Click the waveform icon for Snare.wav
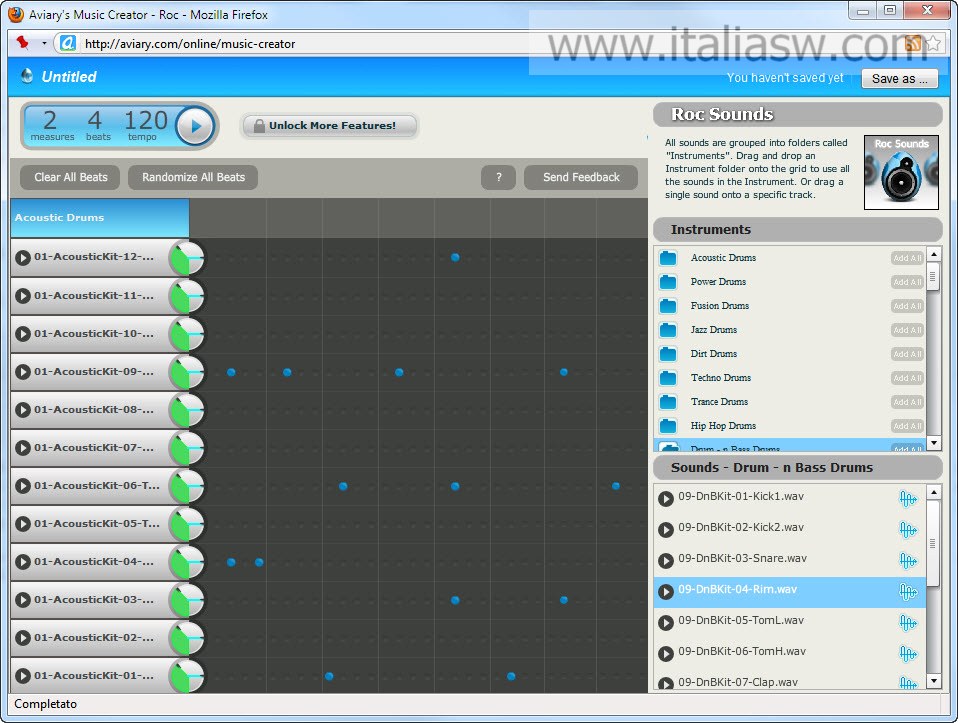Image resolution: width=958 pixels, height=723 pixels. tap(908, 560)
